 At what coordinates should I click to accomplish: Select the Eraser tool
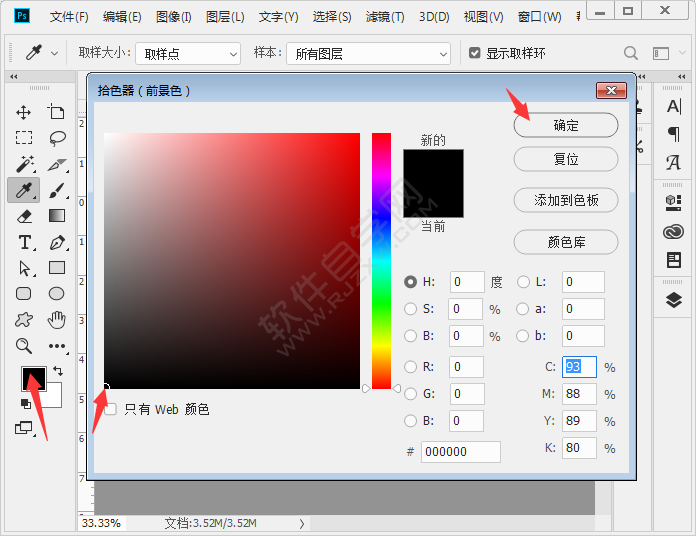pyautogui.click(x=24, y=216)
